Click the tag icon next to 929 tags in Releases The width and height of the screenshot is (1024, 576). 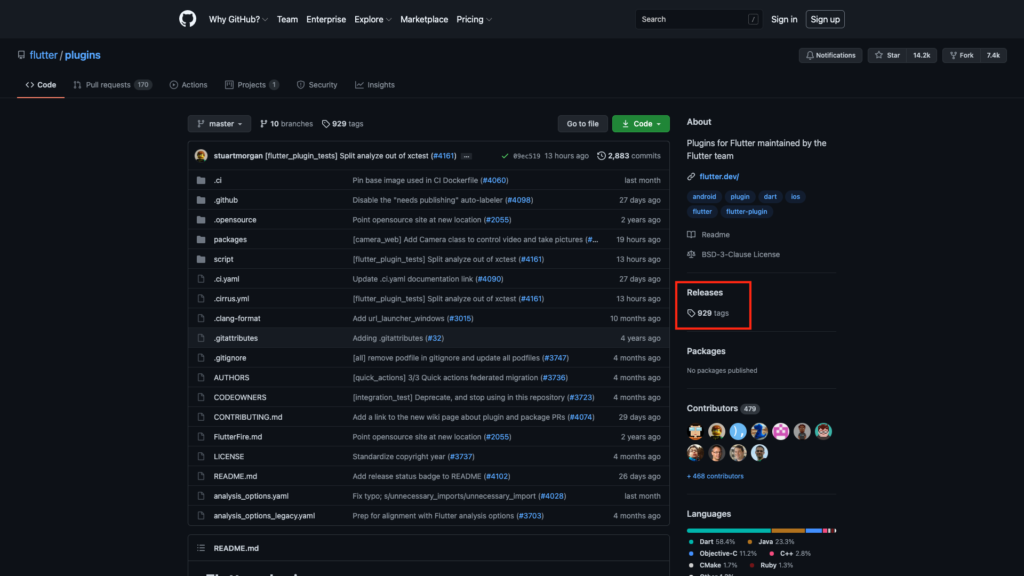[691, 313]
